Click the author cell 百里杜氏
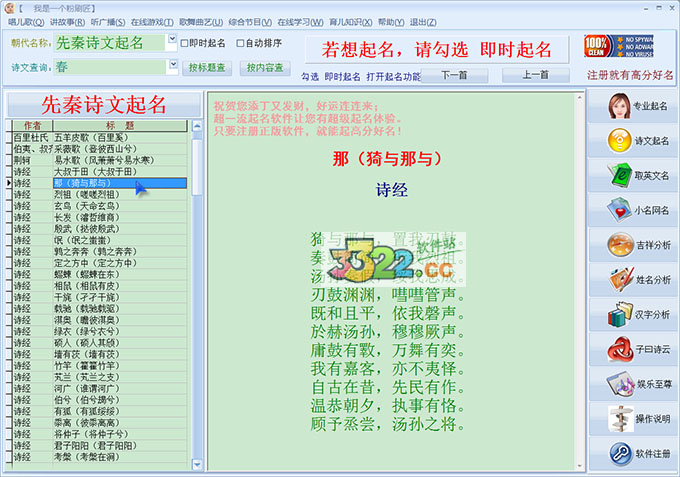The height and width of the screenshot is (477, 680). tap(33, 137)
